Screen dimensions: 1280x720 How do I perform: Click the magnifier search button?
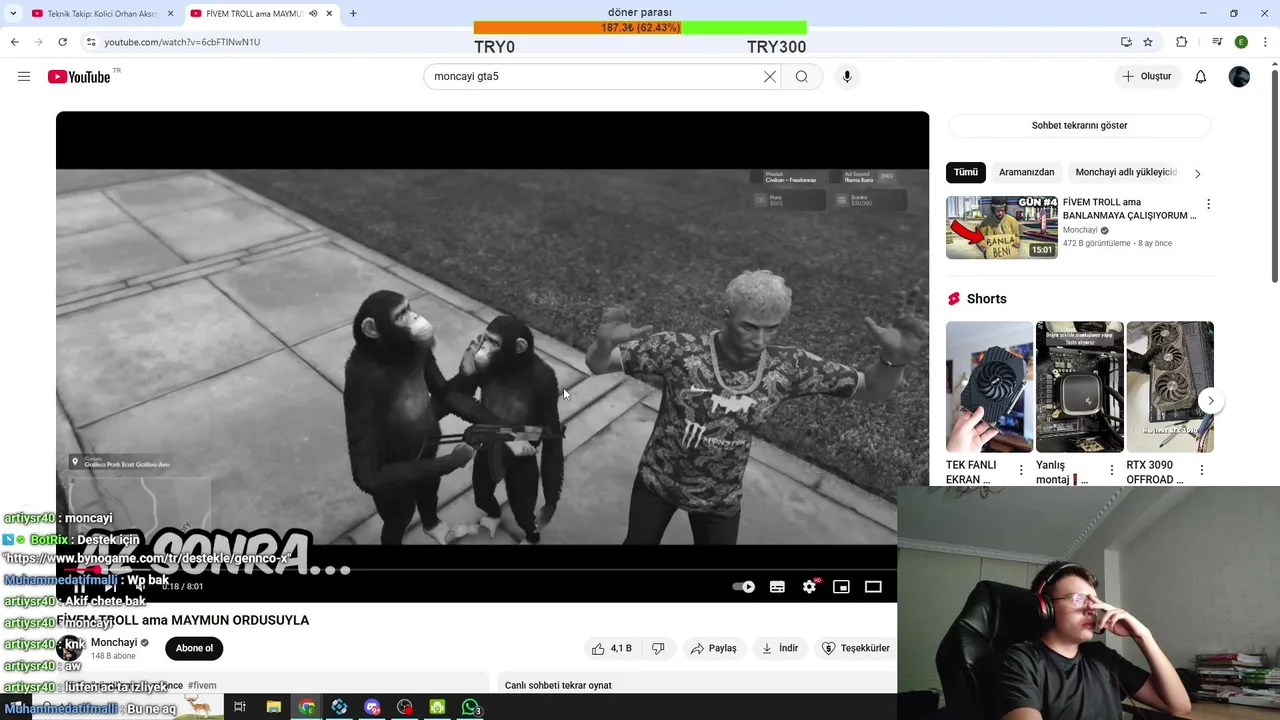[x=802, y=77]
